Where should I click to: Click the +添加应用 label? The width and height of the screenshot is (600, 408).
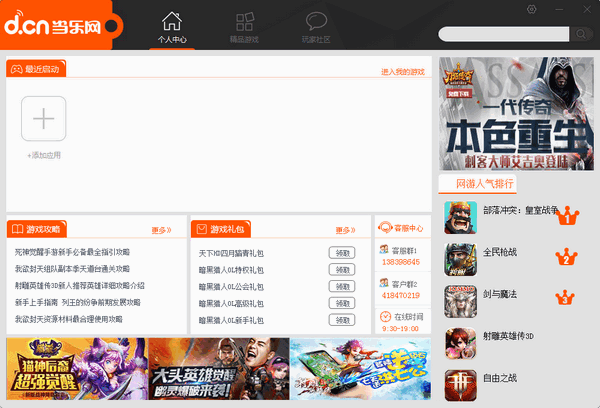(x=44, y=155)
